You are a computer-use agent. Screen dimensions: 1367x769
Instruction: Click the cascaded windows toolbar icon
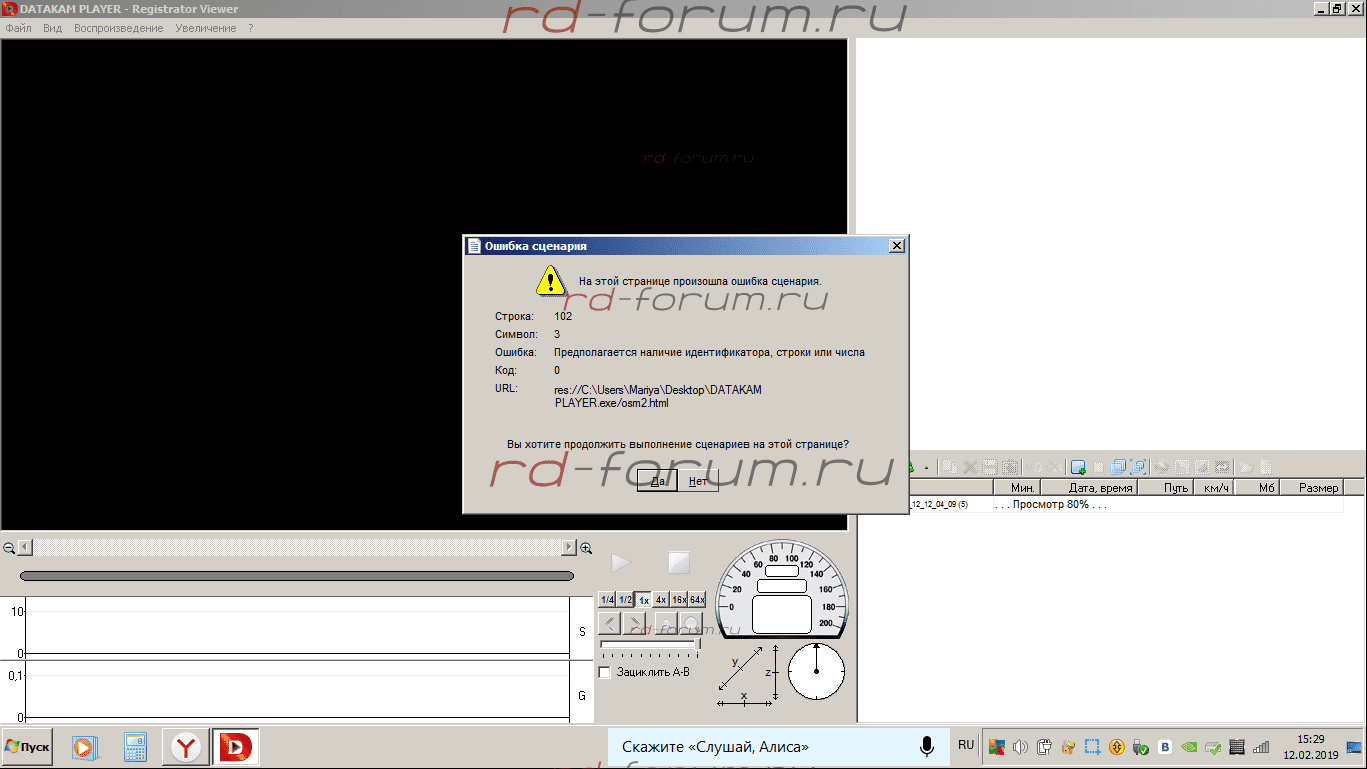point(1118,467)
